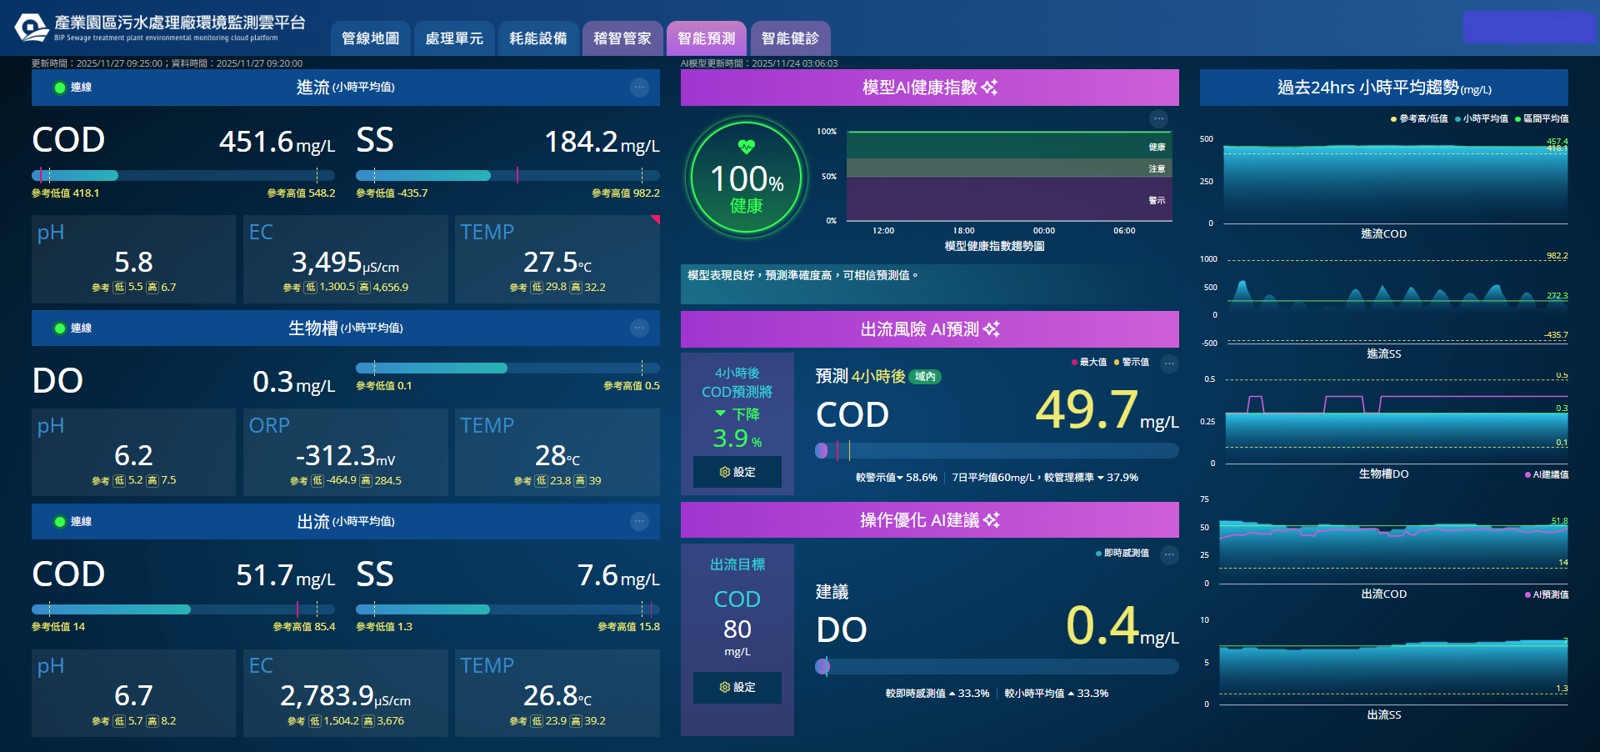Click the ellipsis icon in 模型AI健康指數 panel
Screen dimensions: 1600x752
1158,119
